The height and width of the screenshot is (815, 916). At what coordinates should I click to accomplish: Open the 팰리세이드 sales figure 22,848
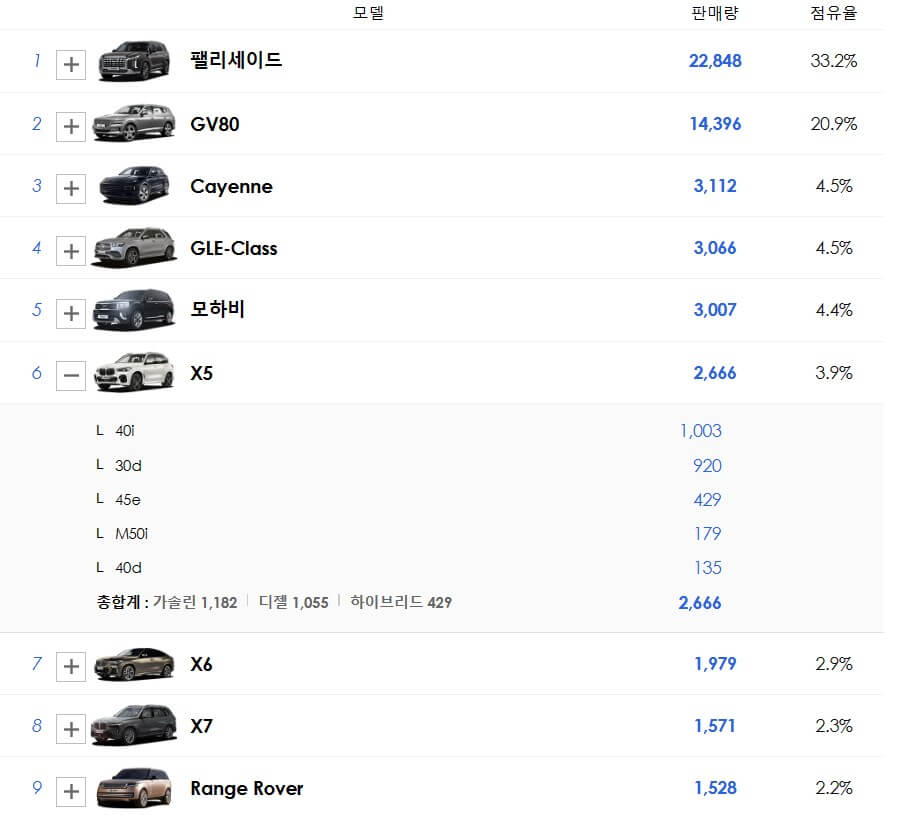716,62
